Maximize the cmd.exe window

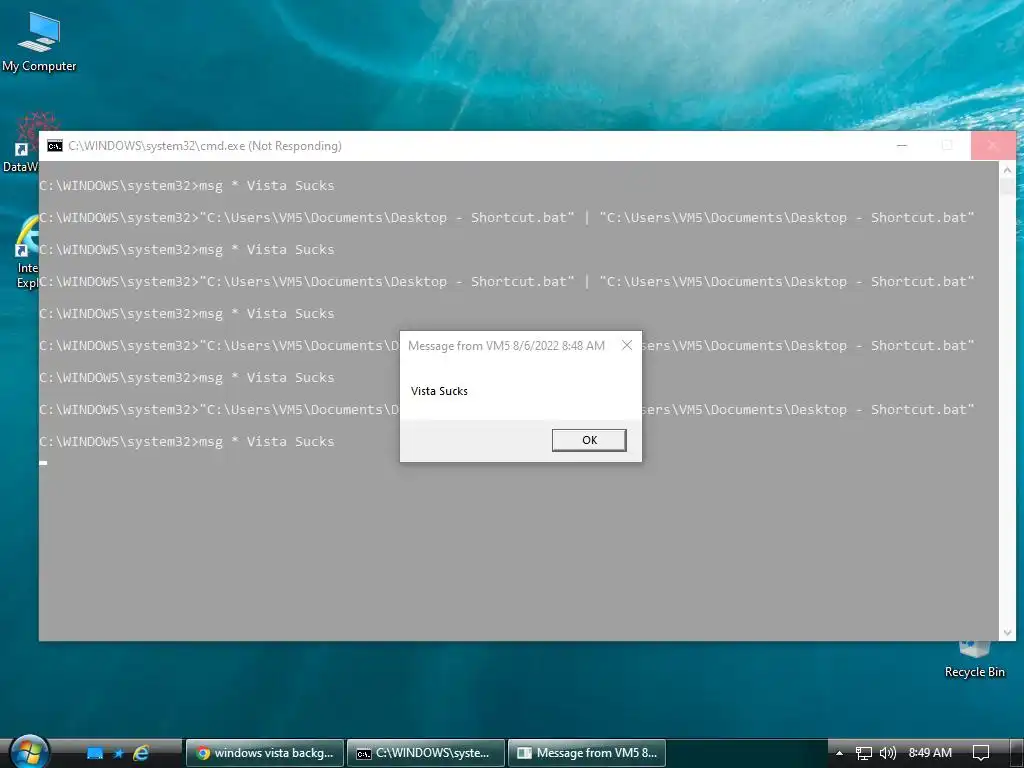pyautogui.click(x=947, y=146)
